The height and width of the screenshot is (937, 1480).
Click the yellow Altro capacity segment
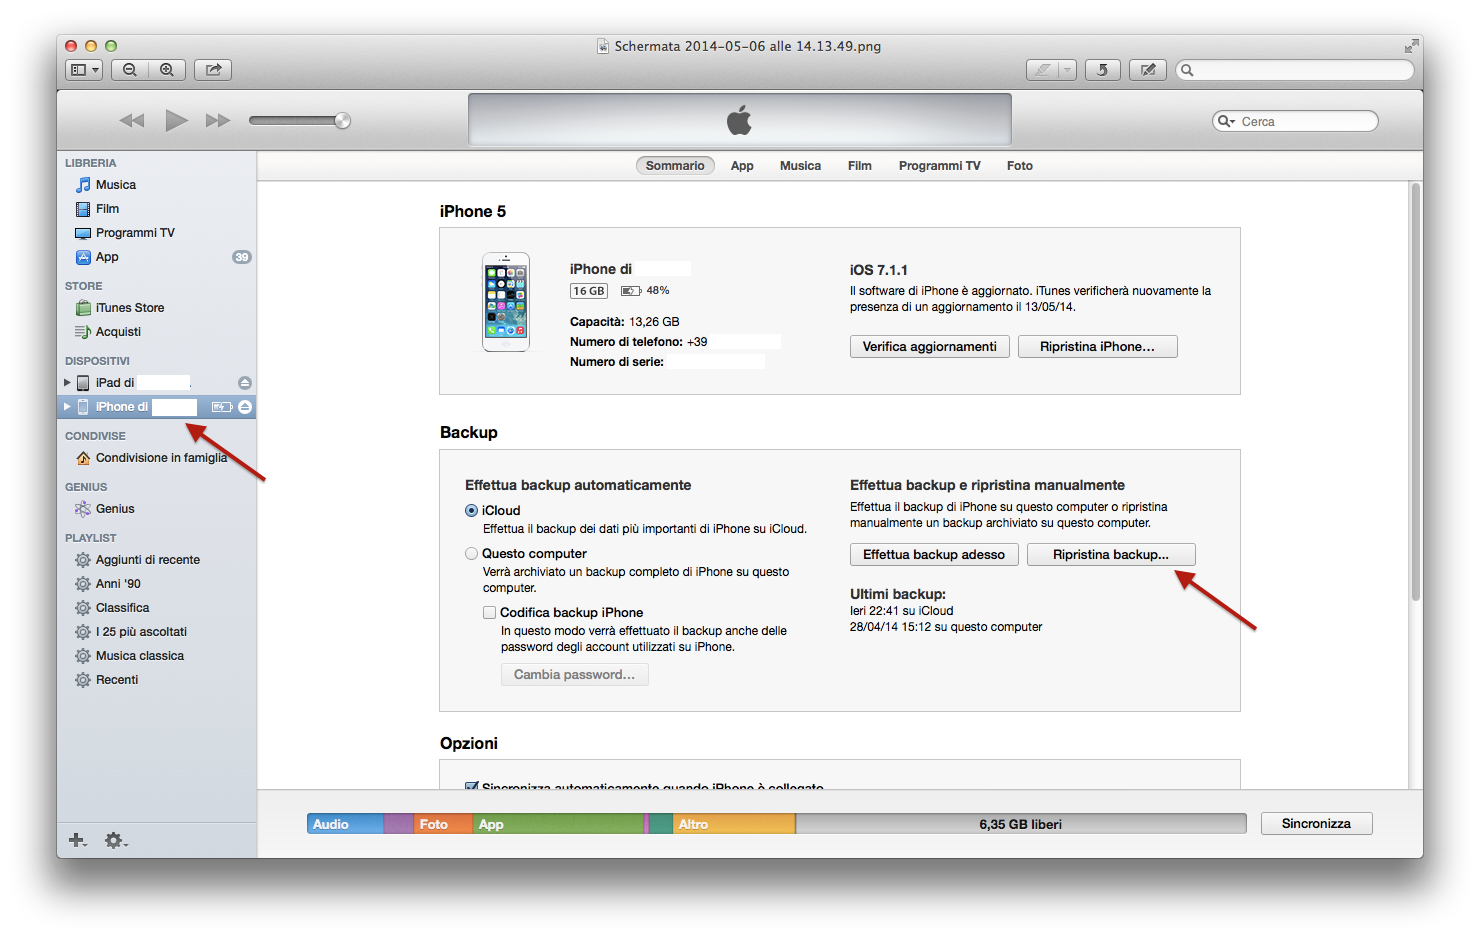(x=734, y=824)
